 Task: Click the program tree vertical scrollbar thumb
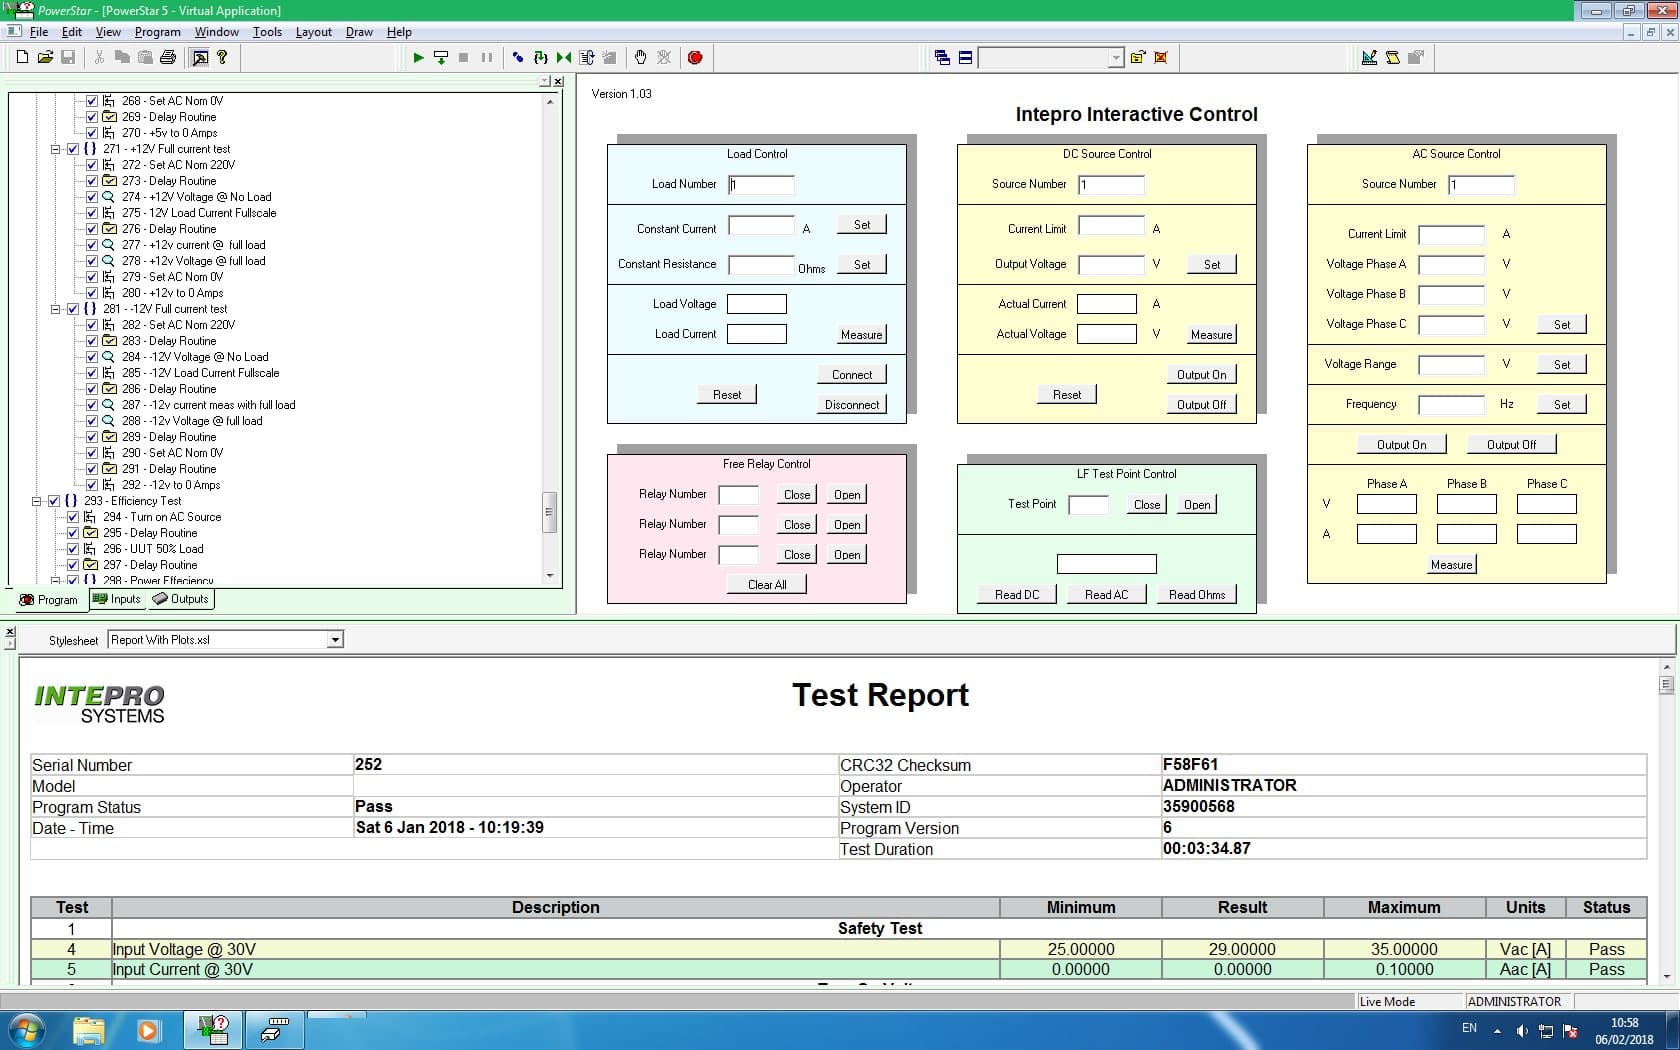[x=549, y=513]
